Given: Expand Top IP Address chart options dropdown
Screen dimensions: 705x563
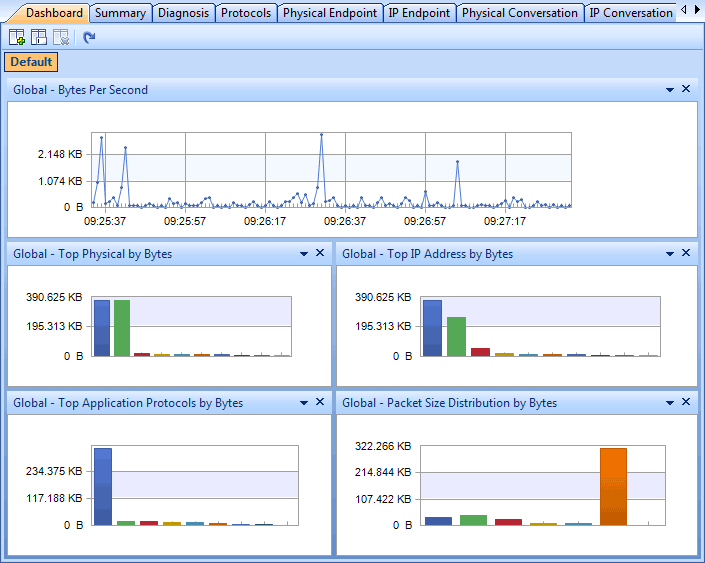Looking at the screenshot, I should pos(670,255).
